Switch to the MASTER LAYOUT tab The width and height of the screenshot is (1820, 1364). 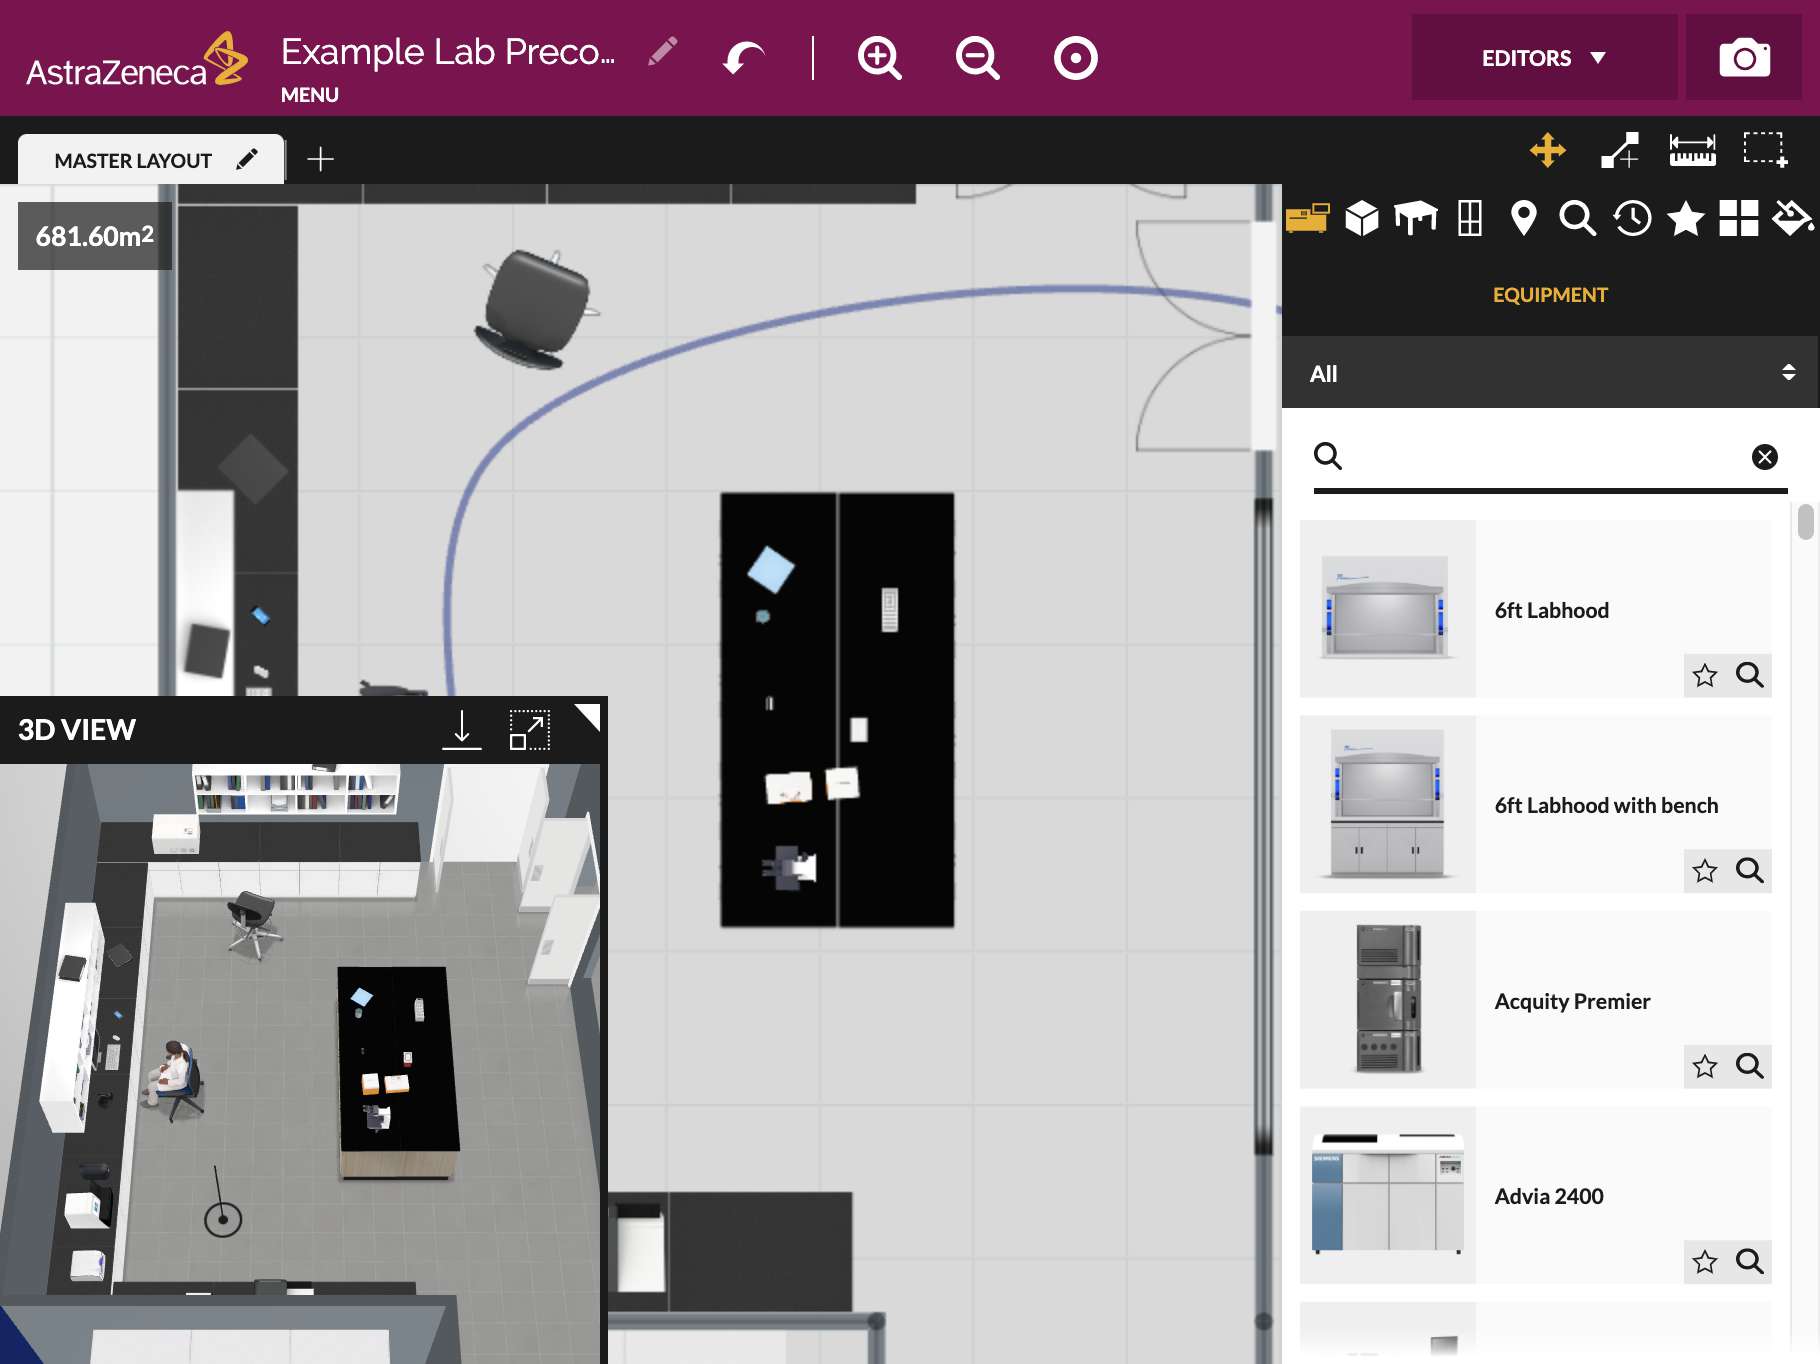[134, 161]
